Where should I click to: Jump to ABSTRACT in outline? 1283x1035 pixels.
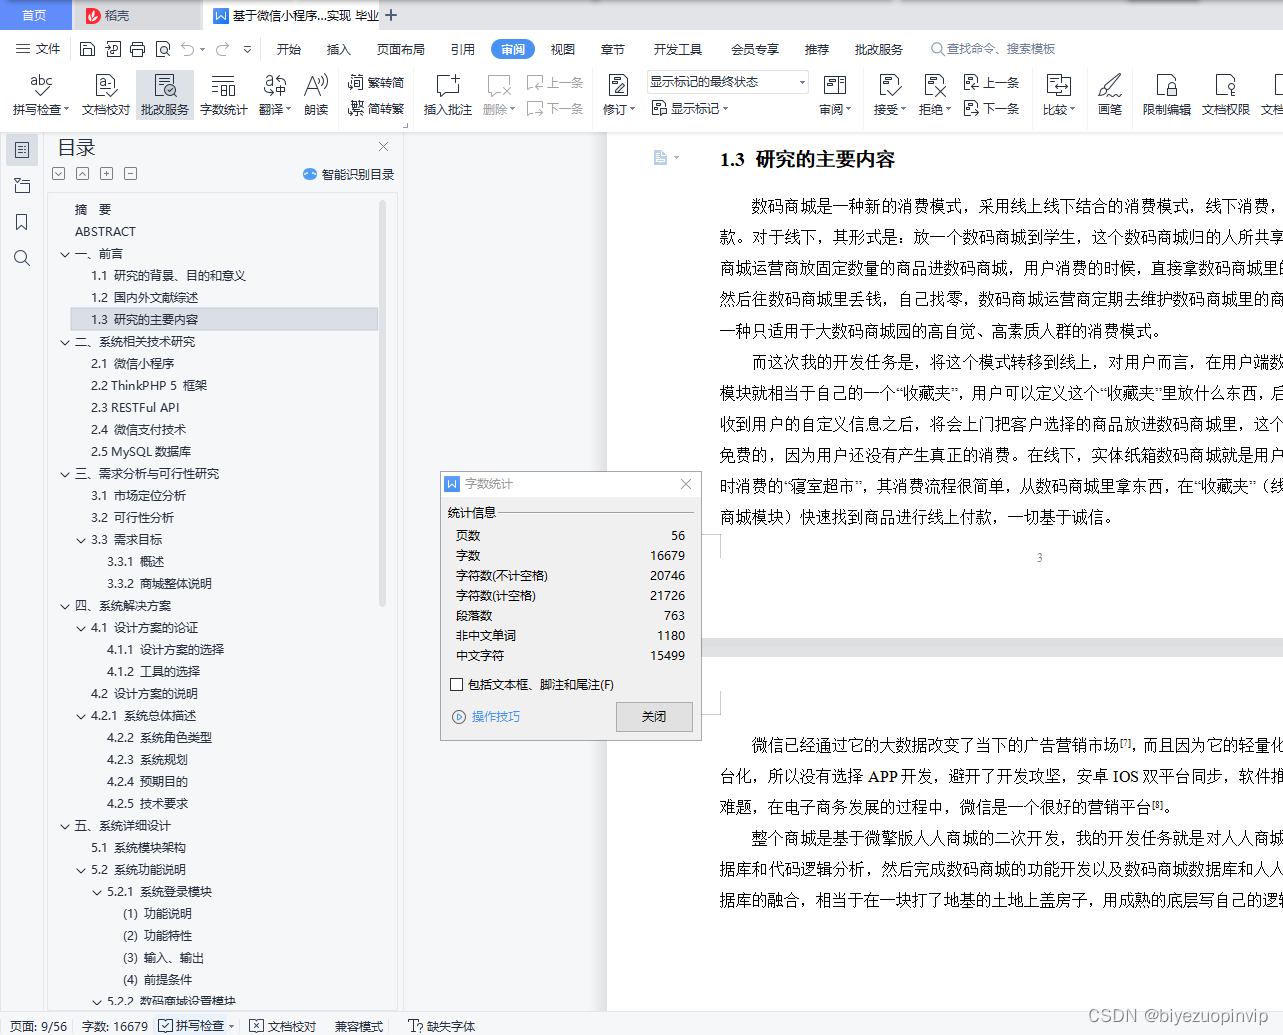pos(105,232)
